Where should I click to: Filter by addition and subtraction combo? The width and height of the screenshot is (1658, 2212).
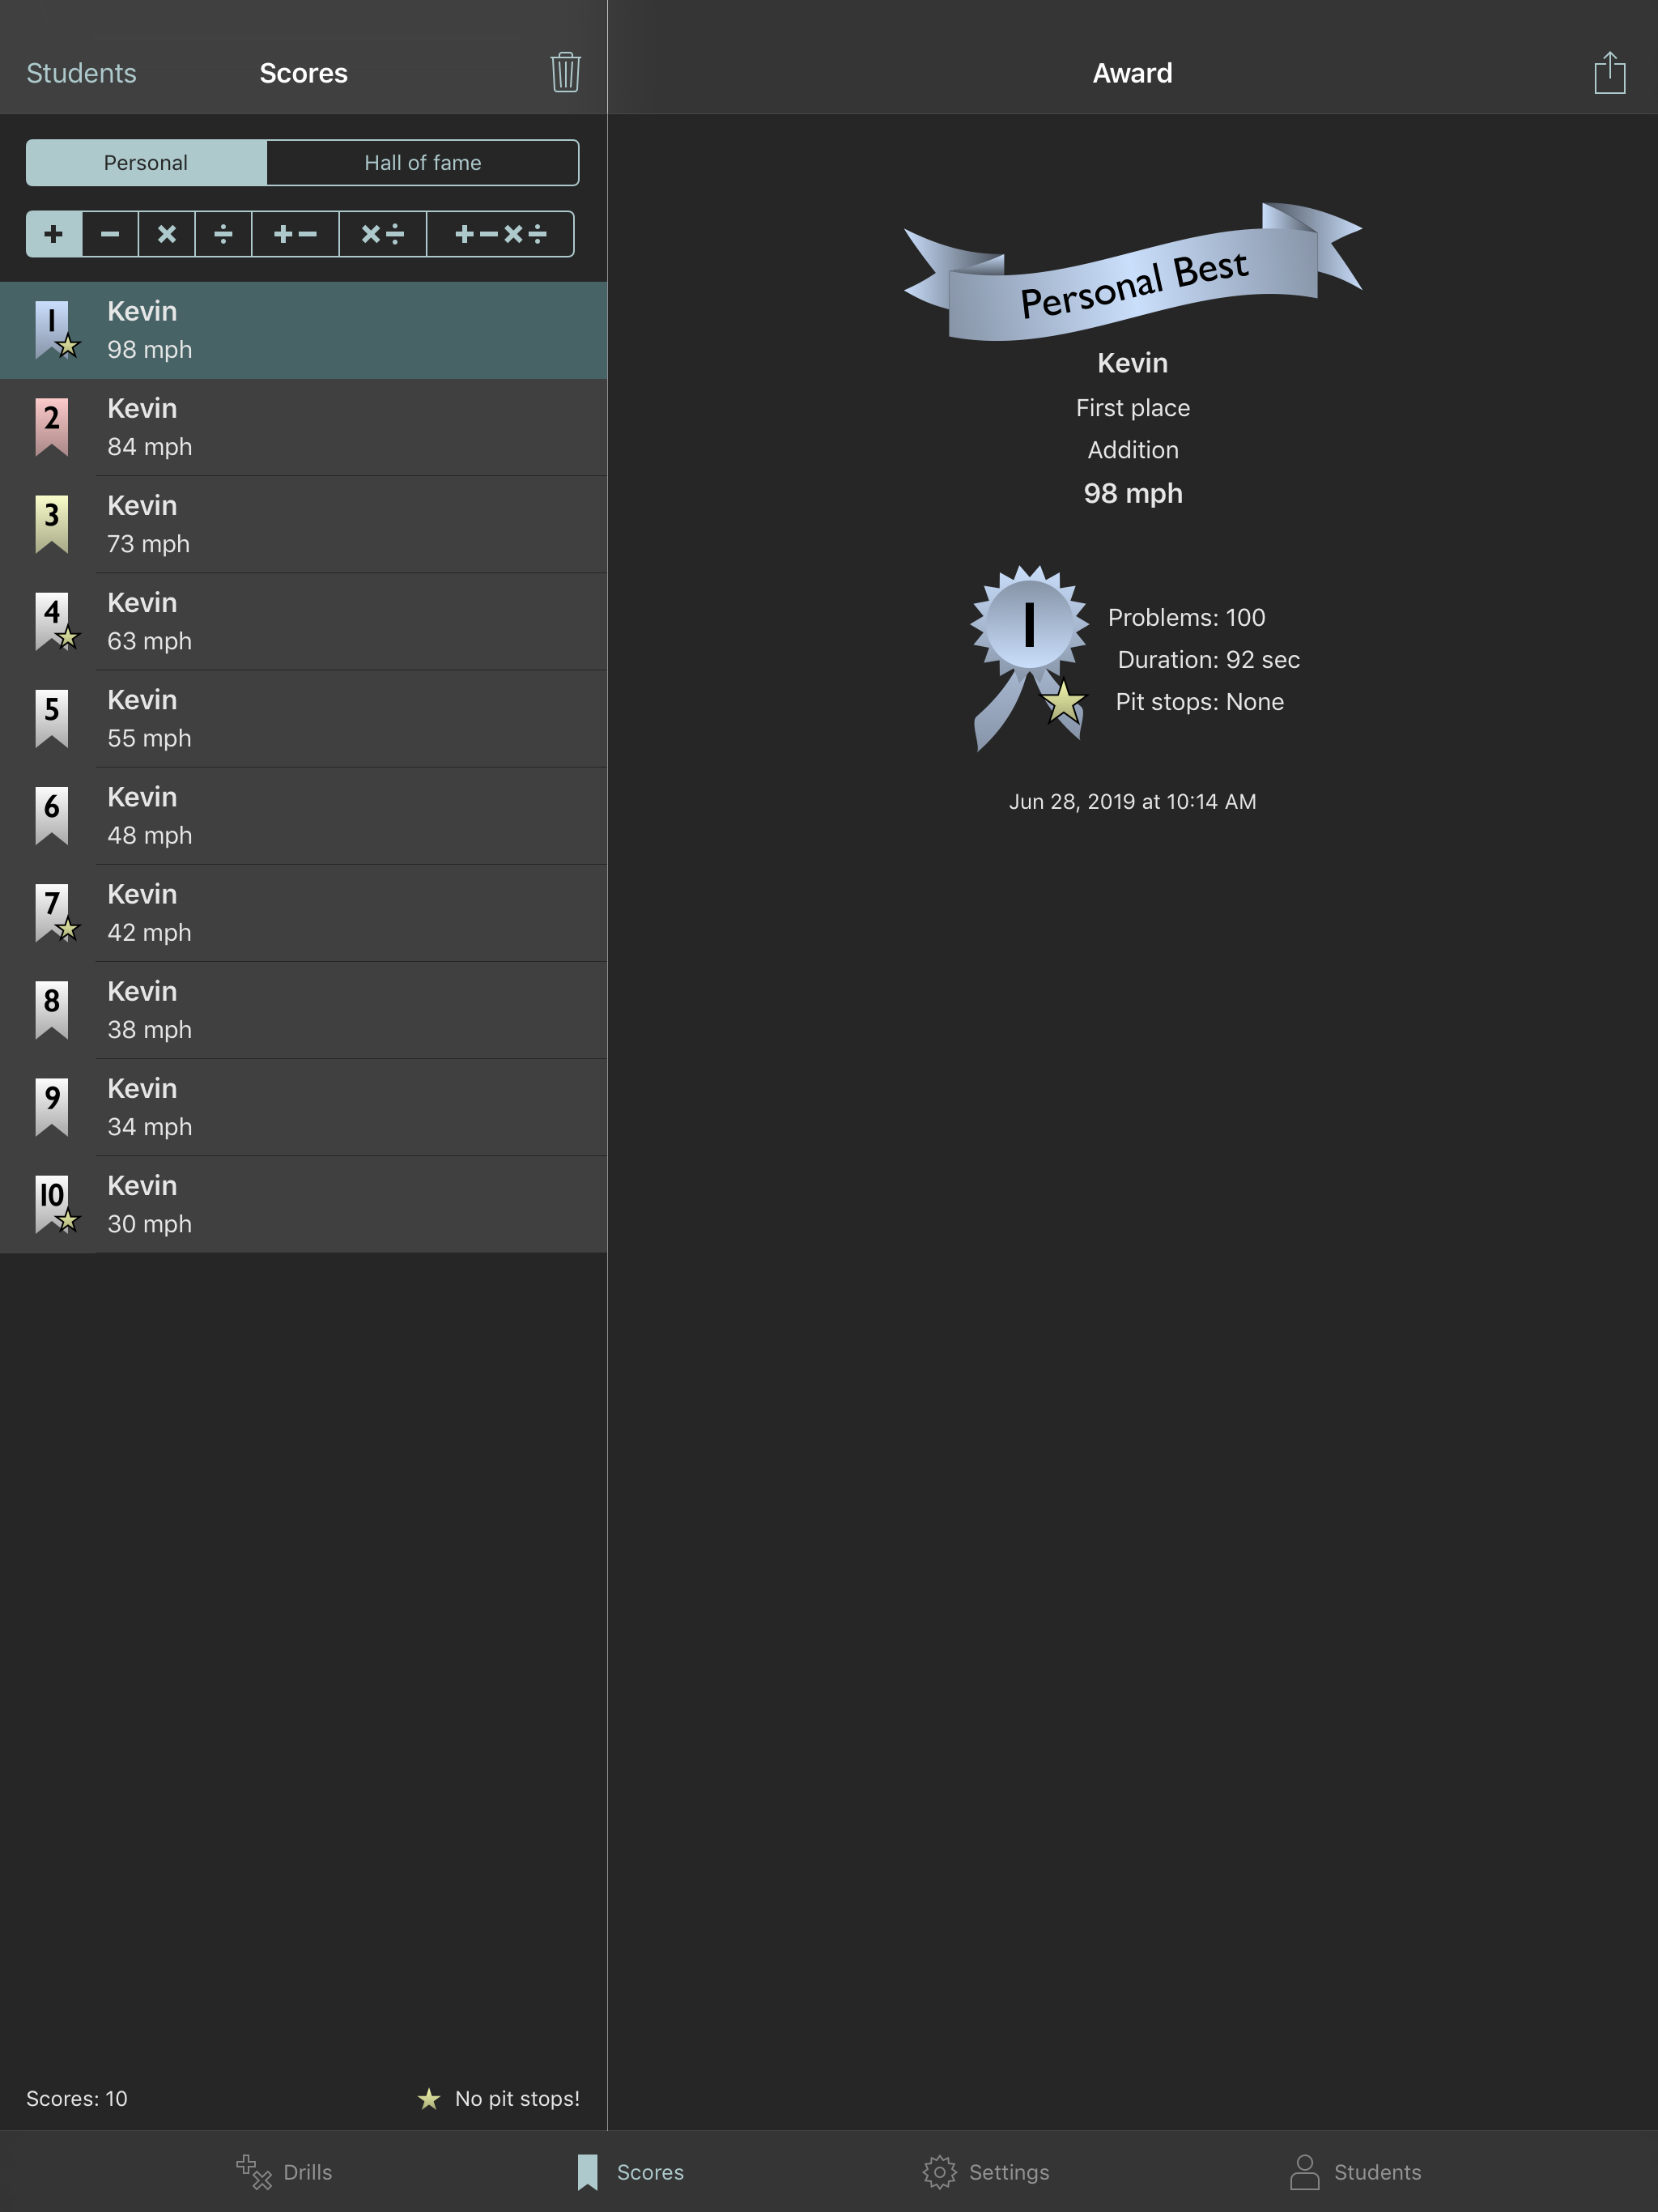(295, 234)
